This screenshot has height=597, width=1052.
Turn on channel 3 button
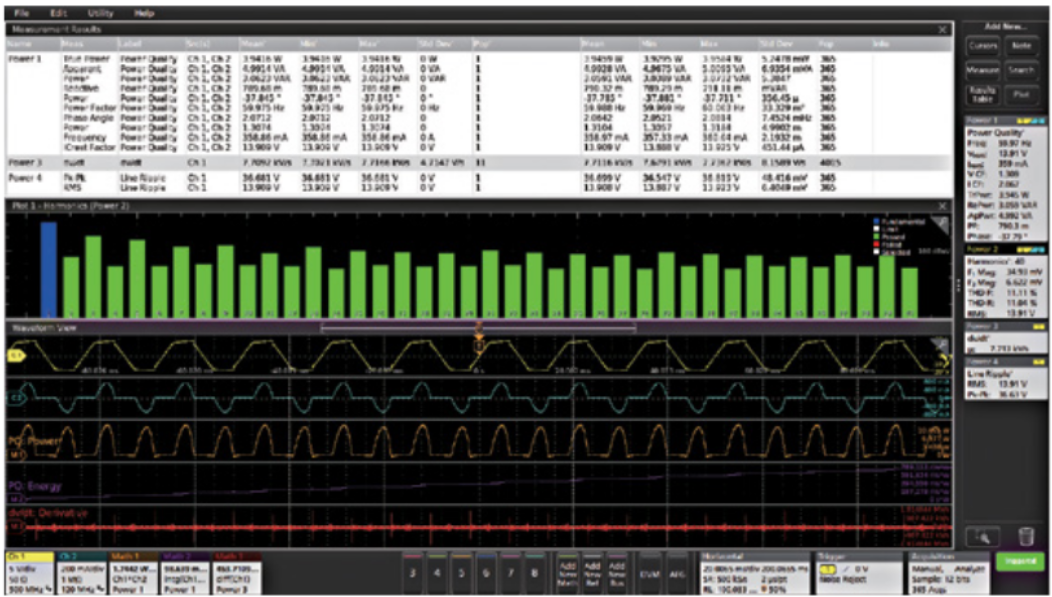coord(412,573)
